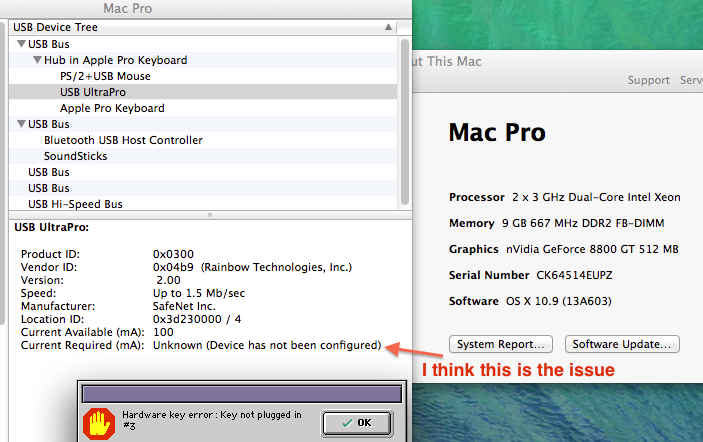703x442 pixels.
Task: Click Version value 2.00
Action: coord(169,280)
